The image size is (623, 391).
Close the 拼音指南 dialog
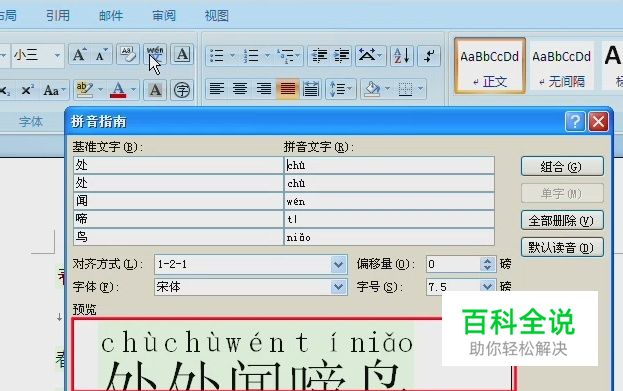(598, 121)
